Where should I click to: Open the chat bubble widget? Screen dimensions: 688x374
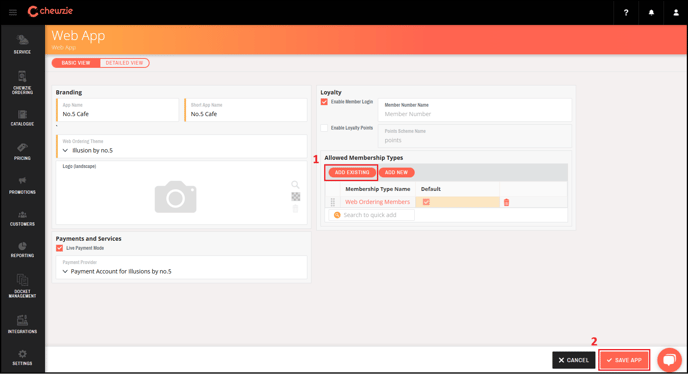point(669,360)
